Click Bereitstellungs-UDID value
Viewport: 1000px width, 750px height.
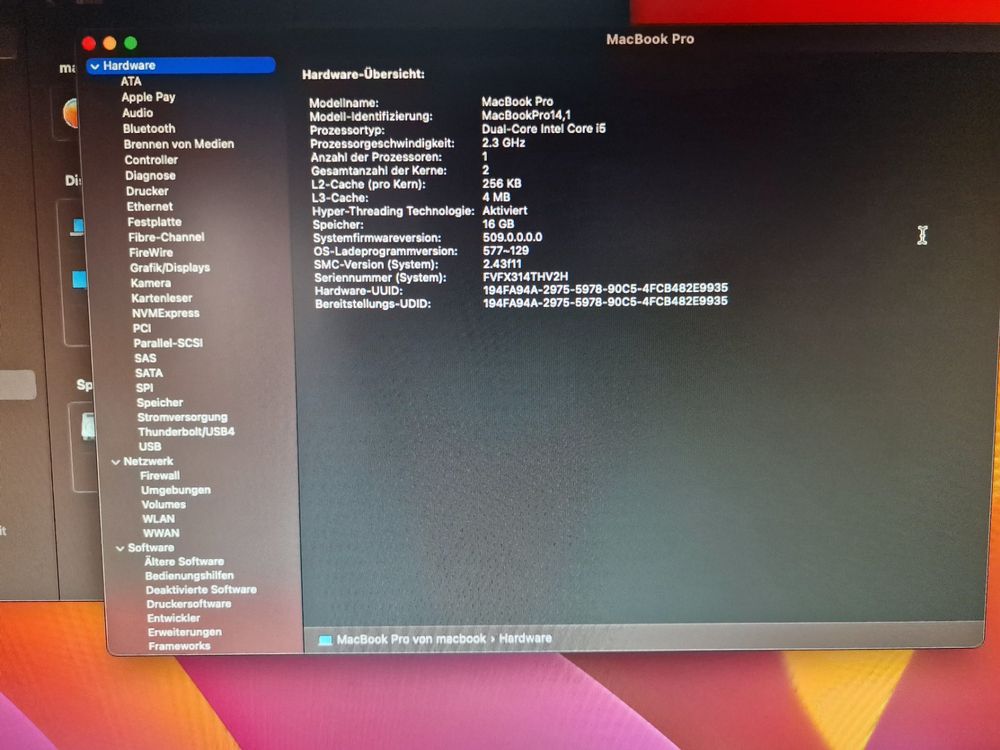[605, 302]
